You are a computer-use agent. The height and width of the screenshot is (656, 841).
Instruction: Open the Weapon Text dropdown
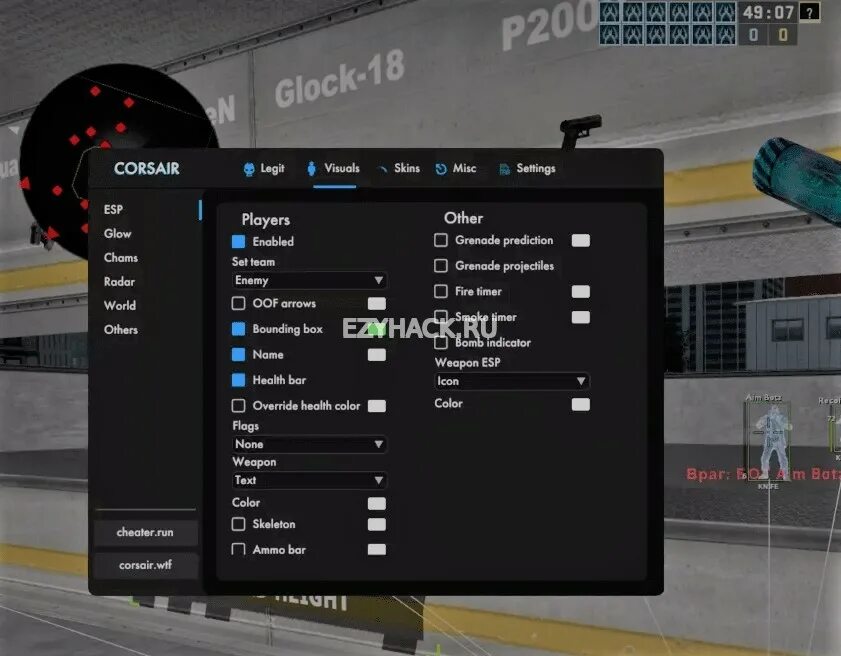[309, 480]
